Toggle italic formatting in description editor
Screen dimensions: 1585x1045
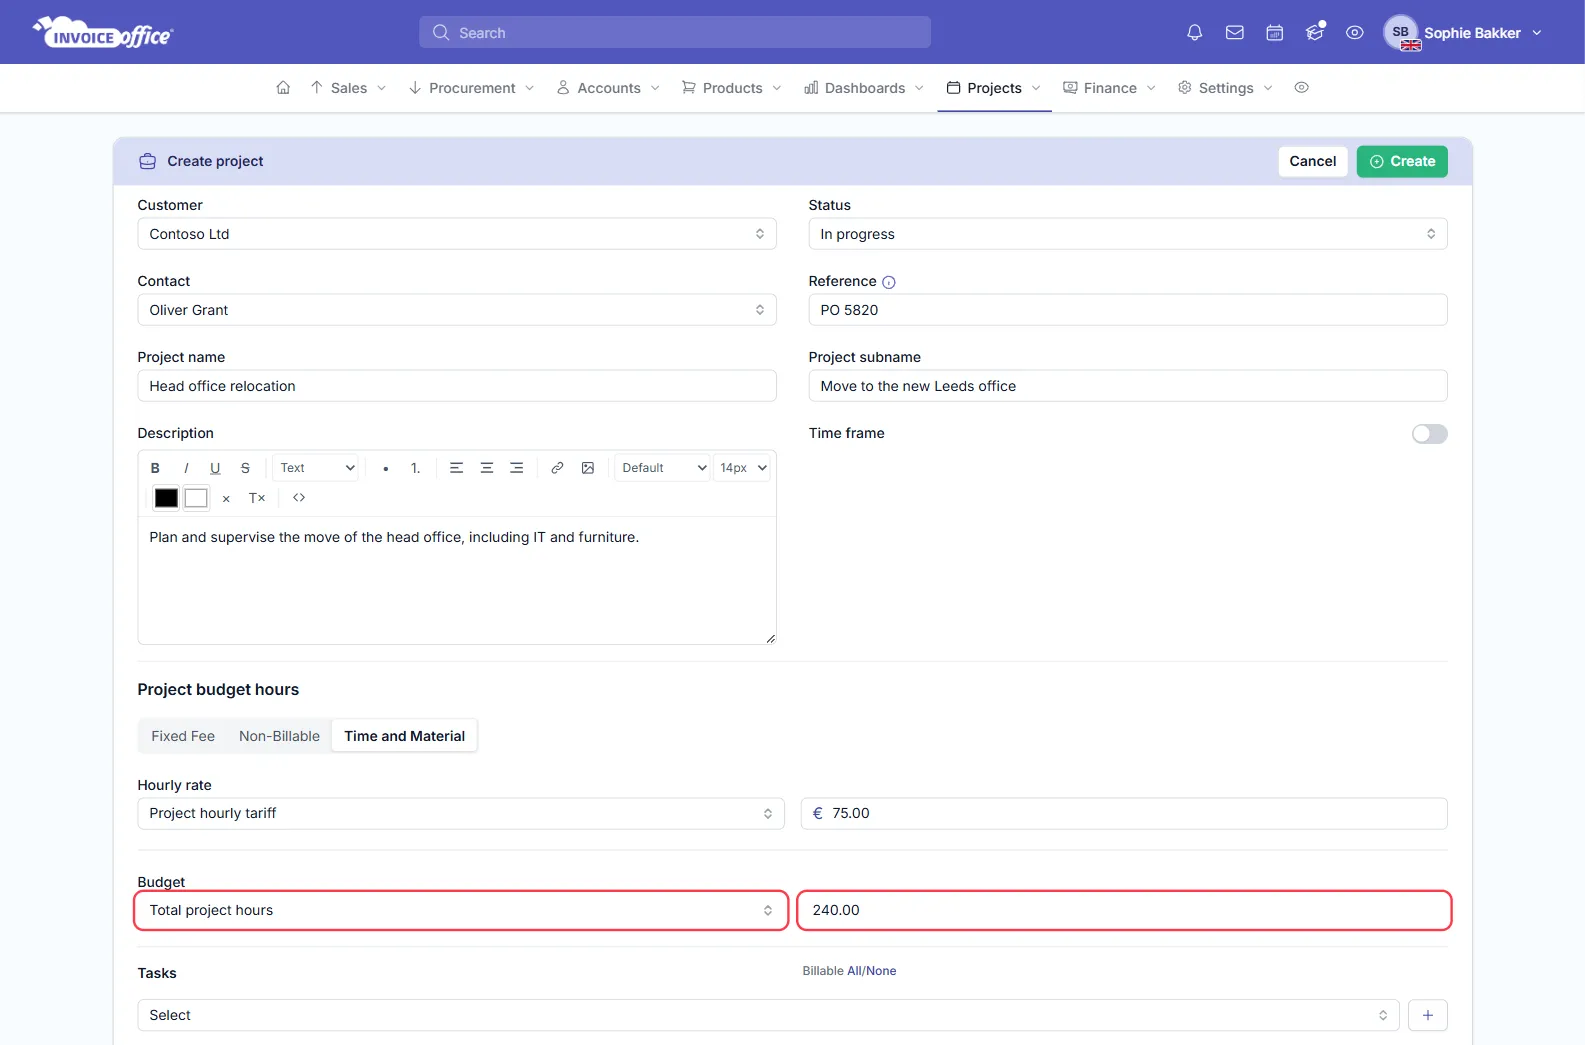[x=186, y=468]
